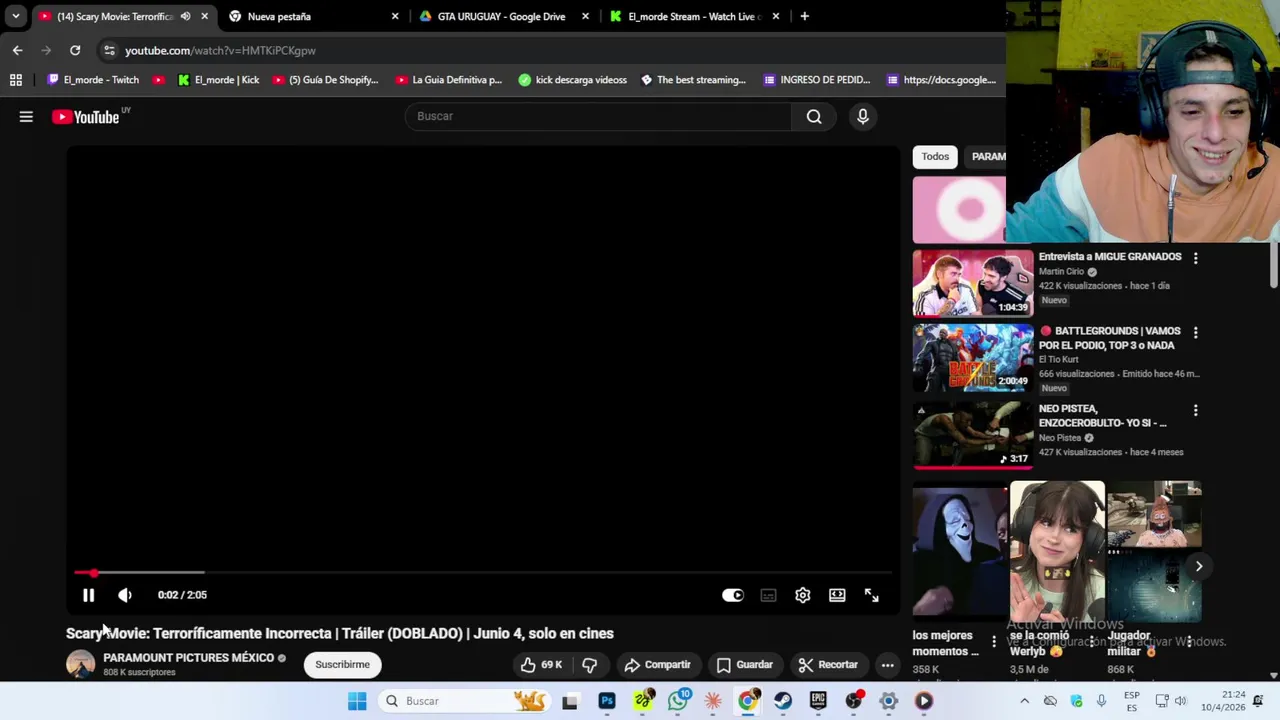Viewport: 1280px width, 720px height.
Task: Open the 'se la comió Werlyb' short
Action: (x=1057, y=551)
